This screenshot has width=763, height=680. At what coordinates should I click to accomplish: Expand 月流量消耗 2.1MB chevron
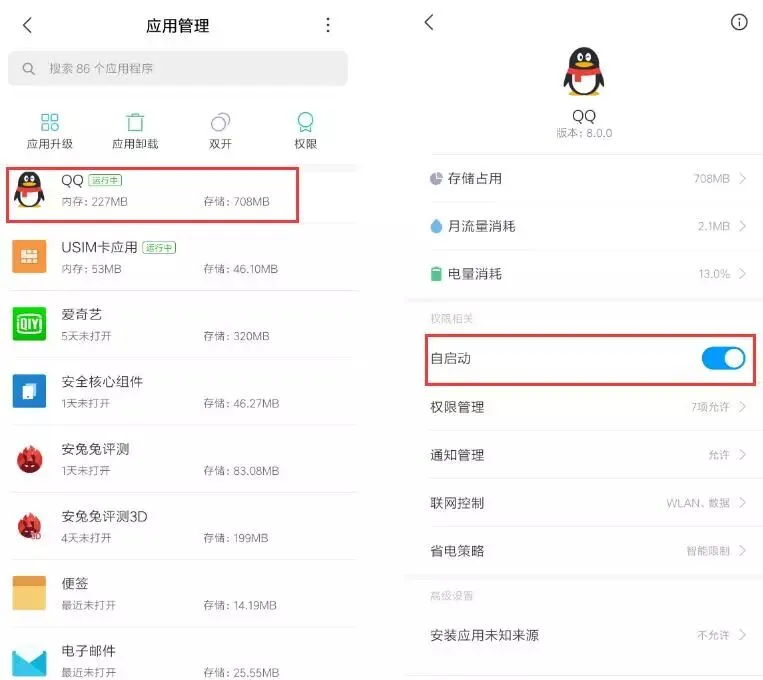point(742,226)
